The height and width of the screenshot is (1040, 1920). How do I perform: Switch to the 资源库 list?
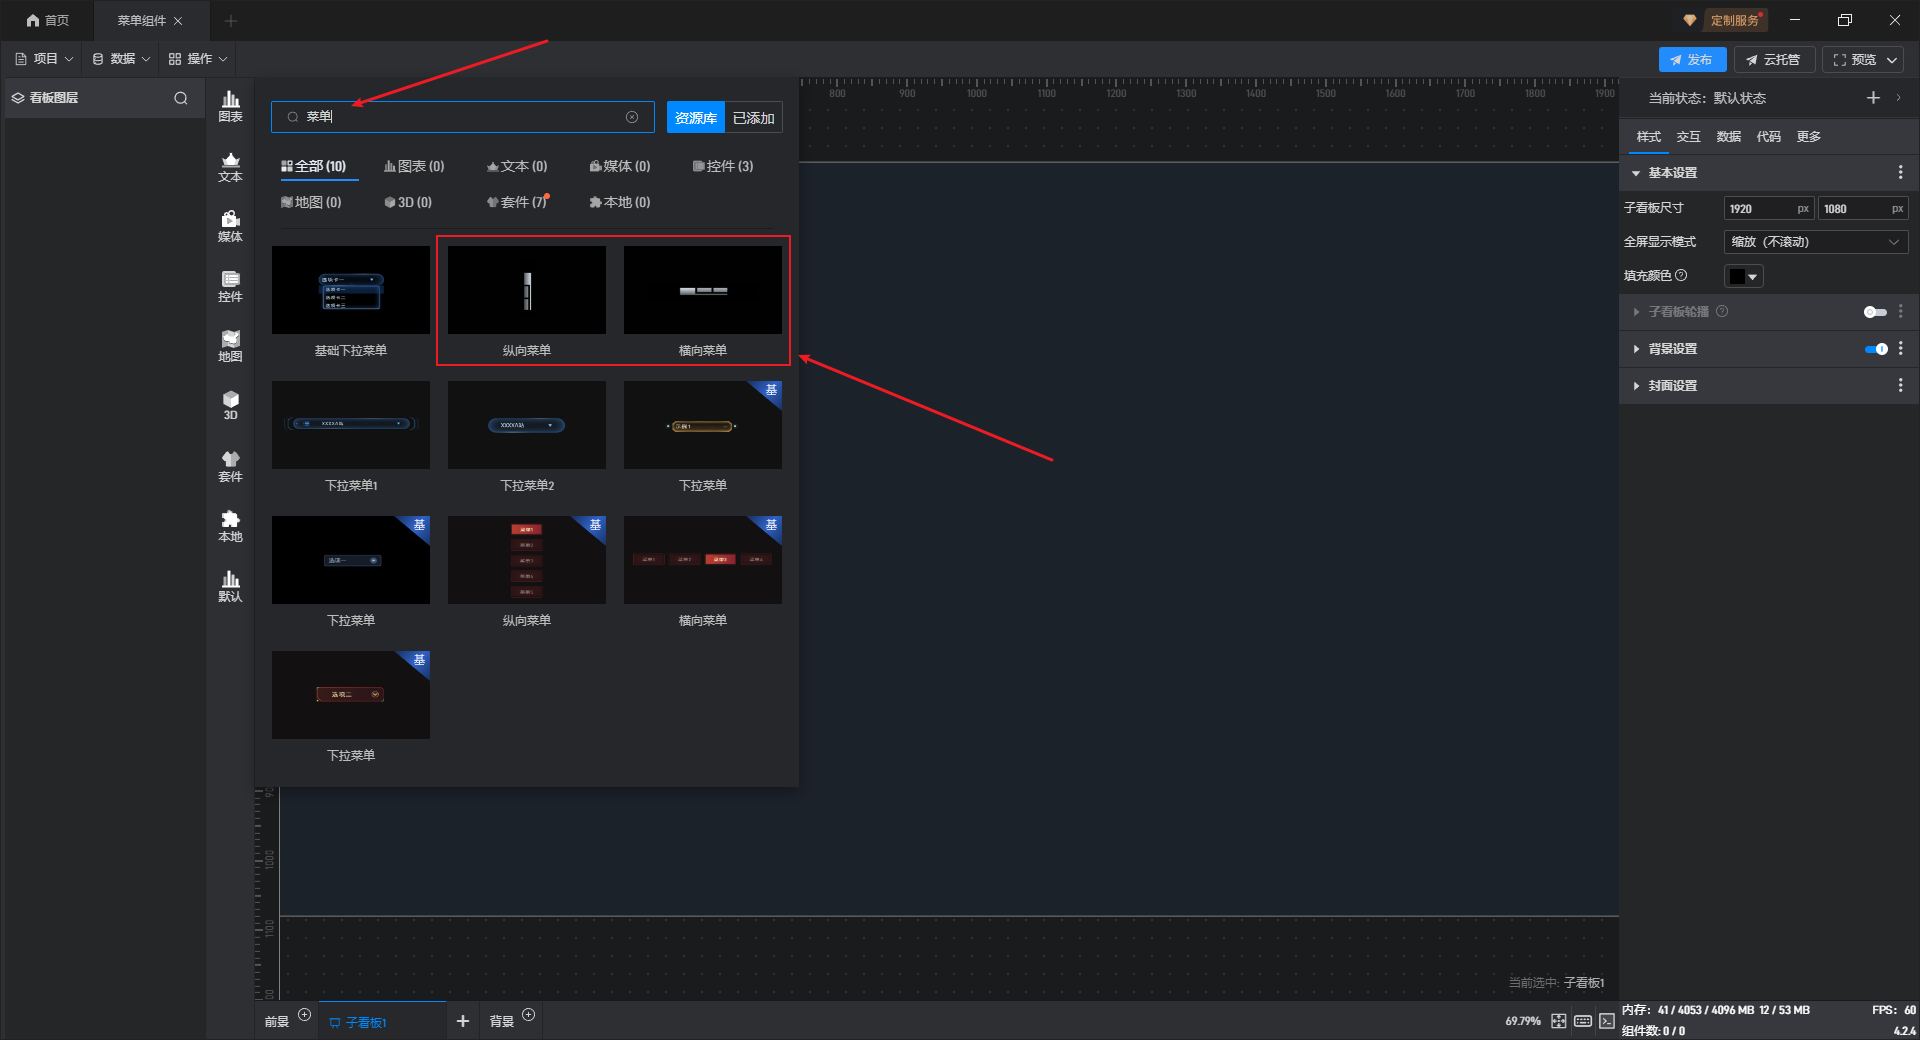point(696,118)
